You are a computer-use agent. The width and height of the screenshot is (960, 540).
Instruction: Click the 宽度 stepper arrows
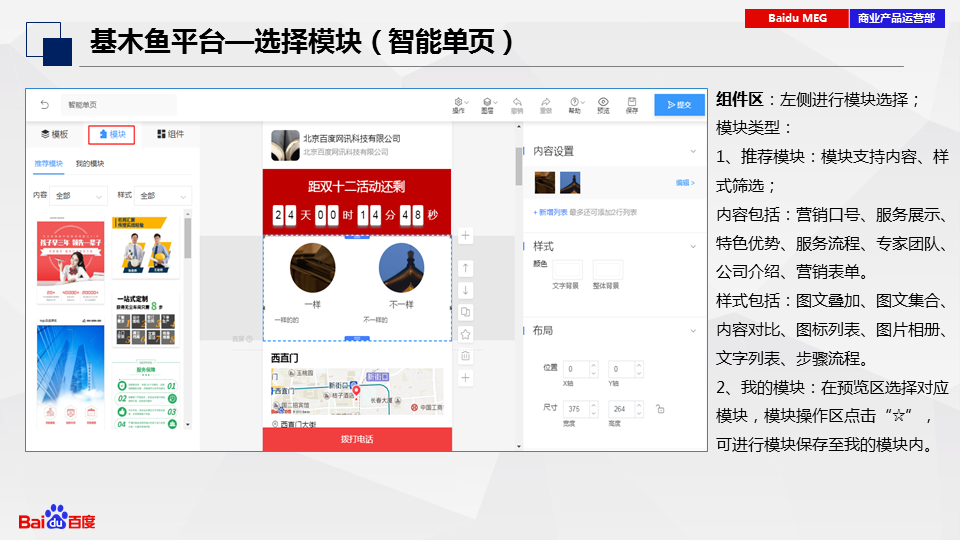click(593, 409)
